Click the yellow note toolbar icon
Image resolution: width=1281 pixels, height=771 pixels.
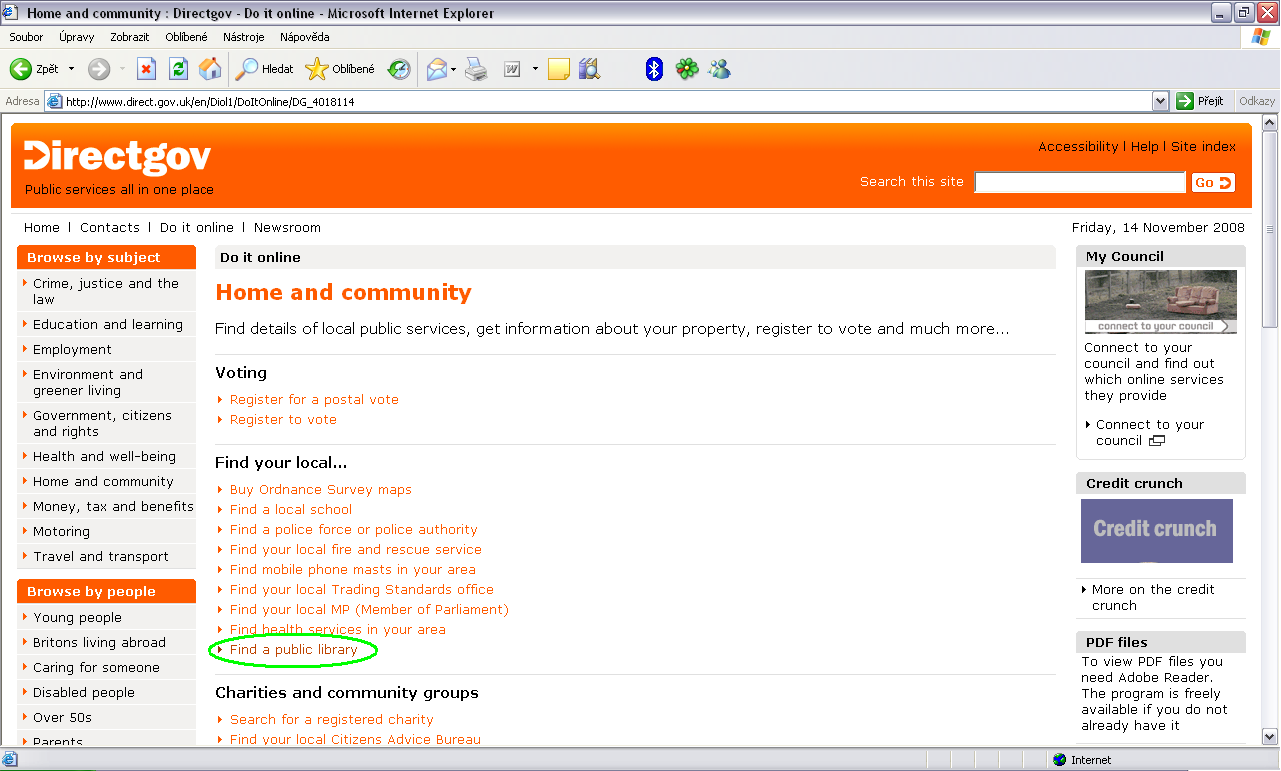click(x=559, y=69)
